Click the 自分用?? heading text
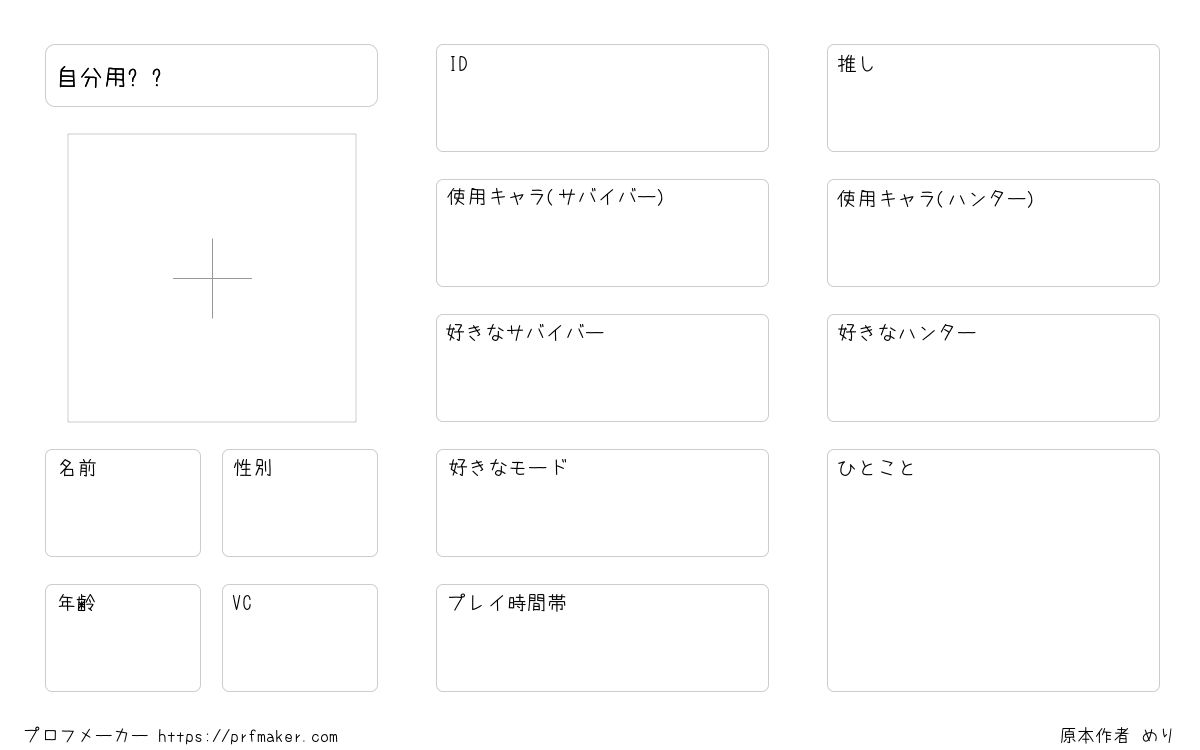1200x750 pixels. 110,78
